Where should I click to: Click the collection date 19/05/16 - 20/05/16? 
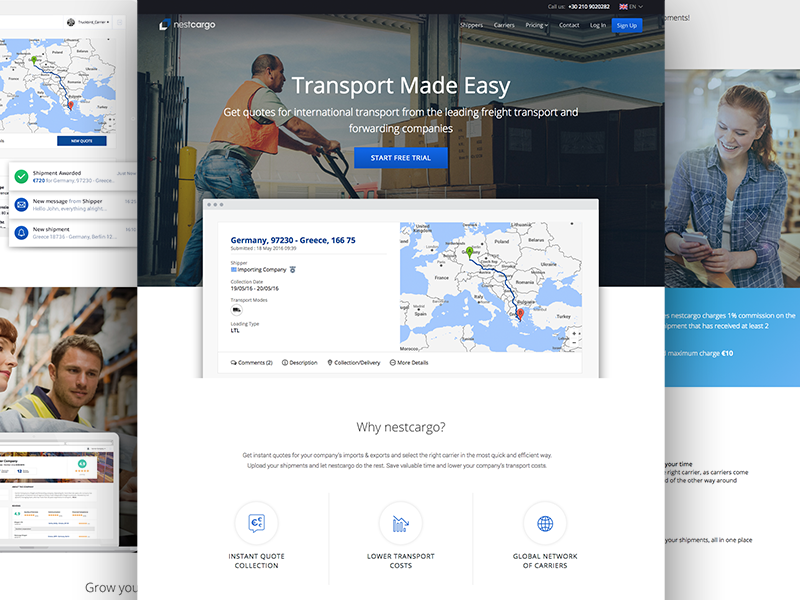click(x=255, y=288)
